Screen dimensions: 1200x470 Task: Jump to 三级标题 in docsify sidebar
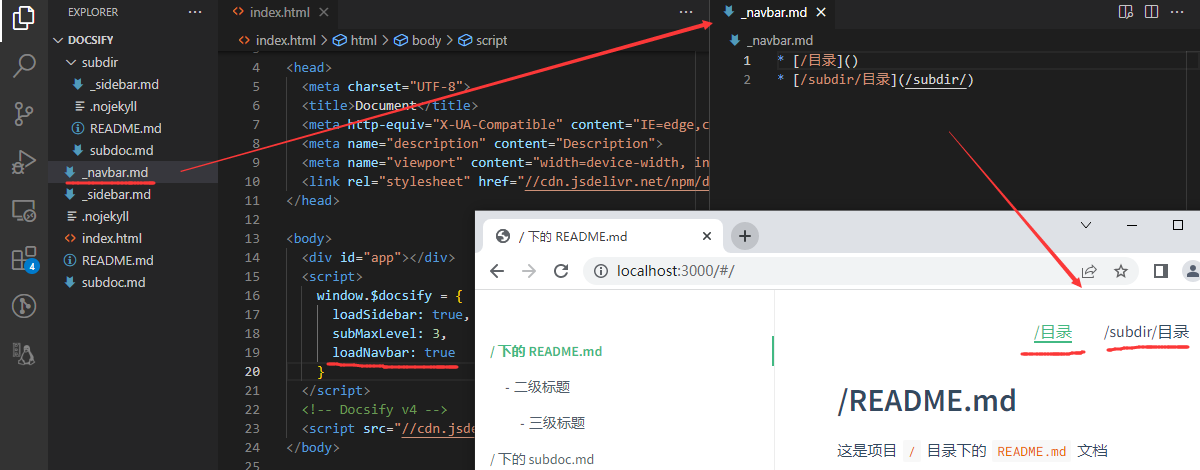556,423
